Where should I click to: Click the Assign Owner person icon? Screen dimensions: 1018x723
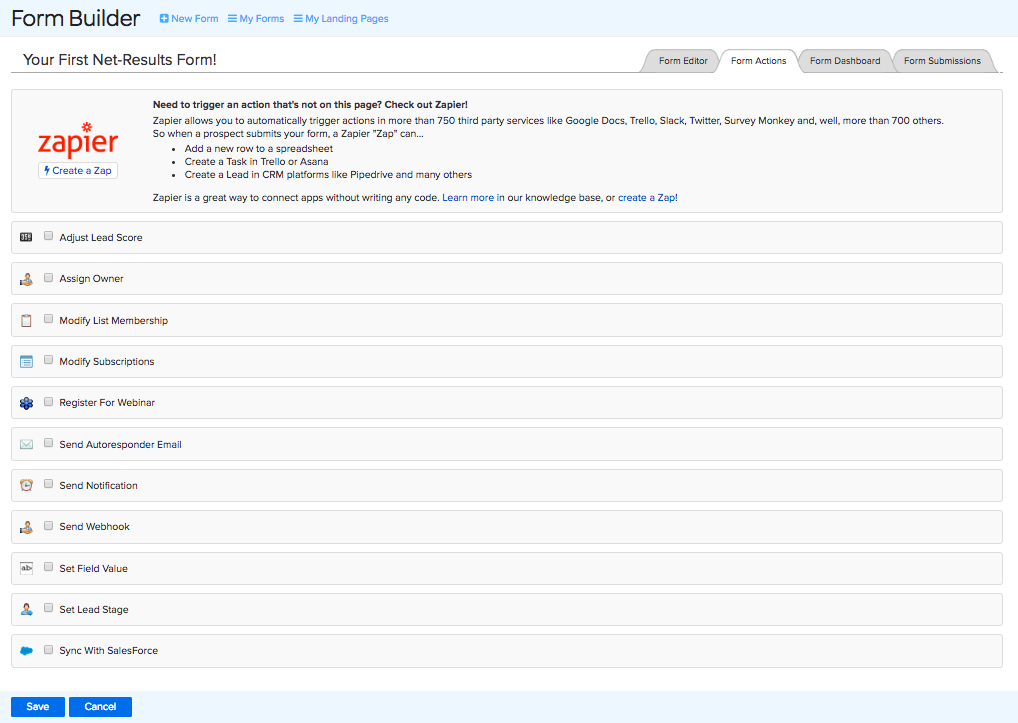coord(26,279)
